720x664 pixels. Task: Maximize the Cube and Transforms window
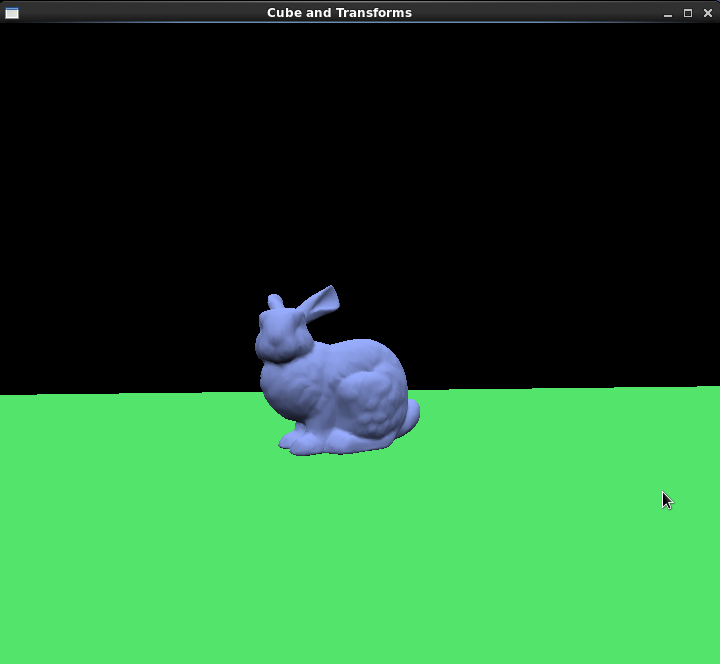688,13
